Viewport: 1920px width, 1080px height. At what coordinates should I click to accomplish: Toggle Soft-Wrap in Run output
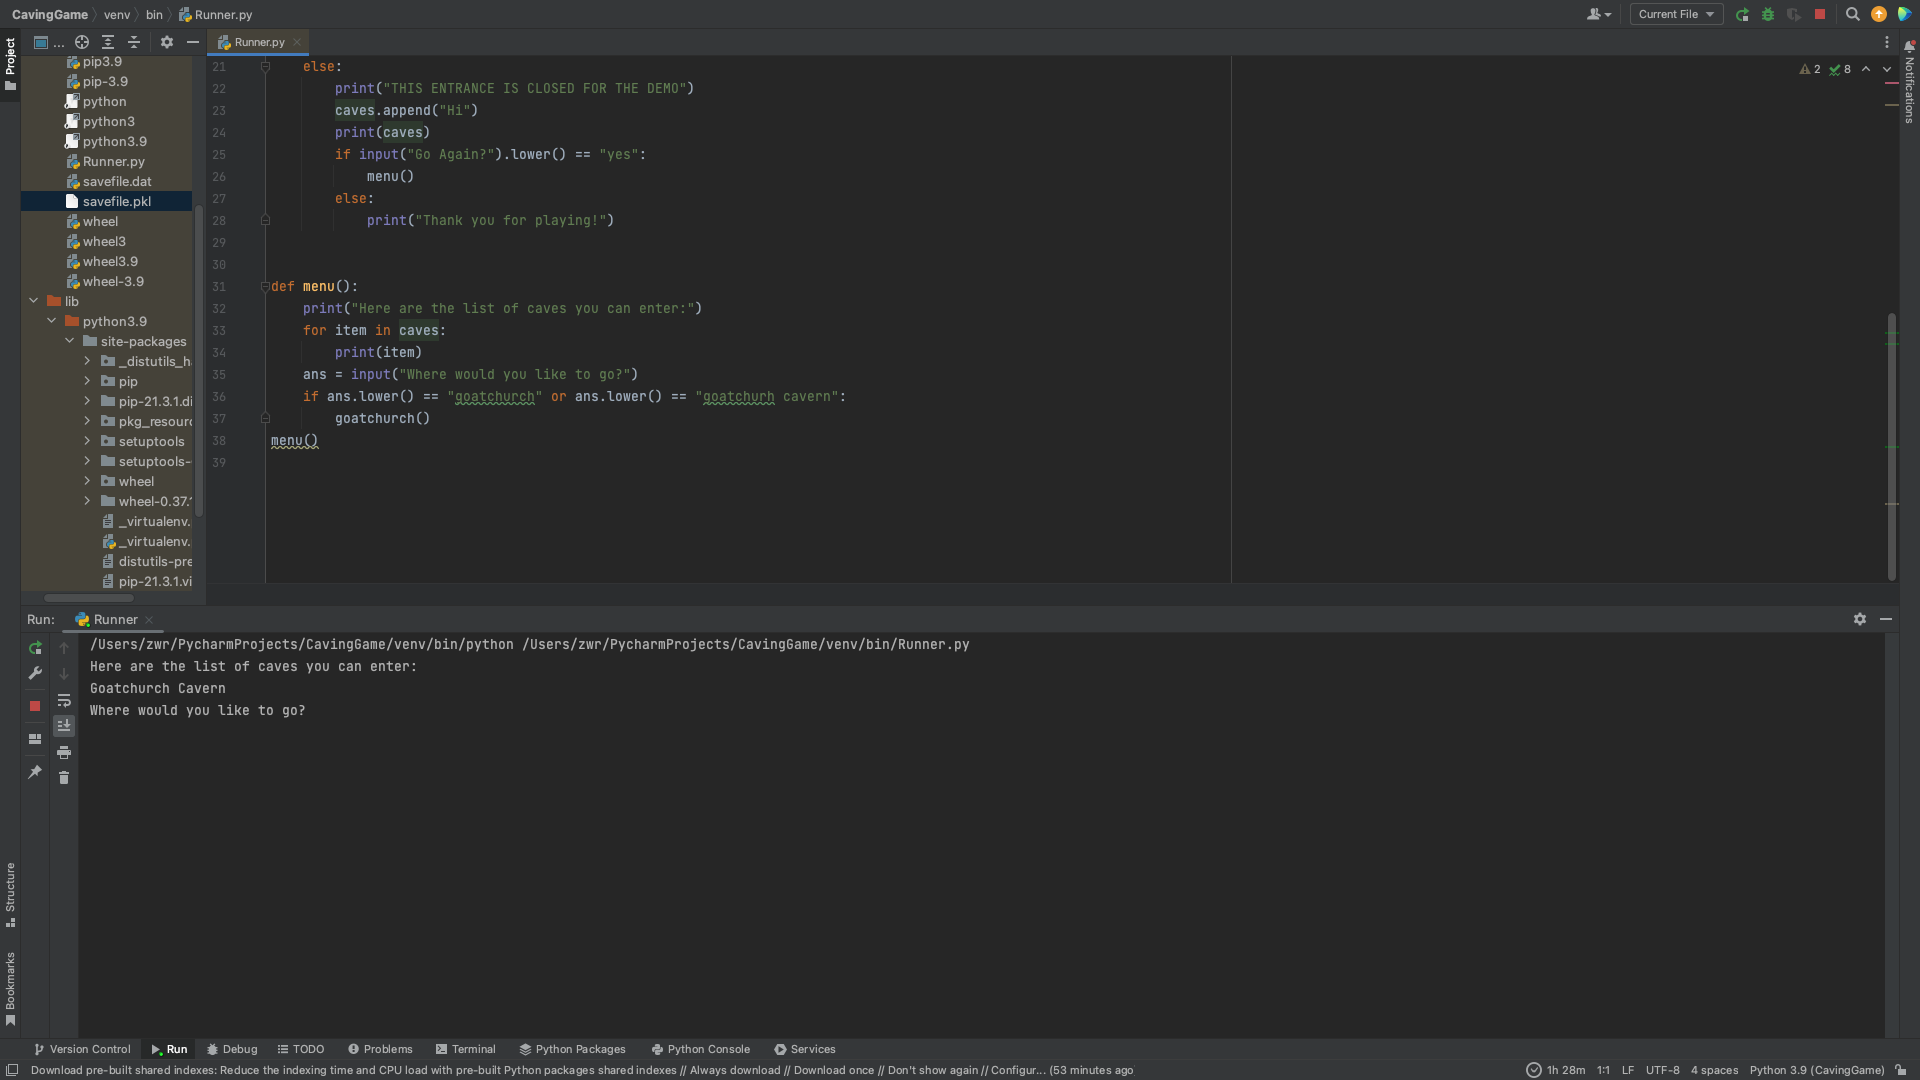pos(64,700)
